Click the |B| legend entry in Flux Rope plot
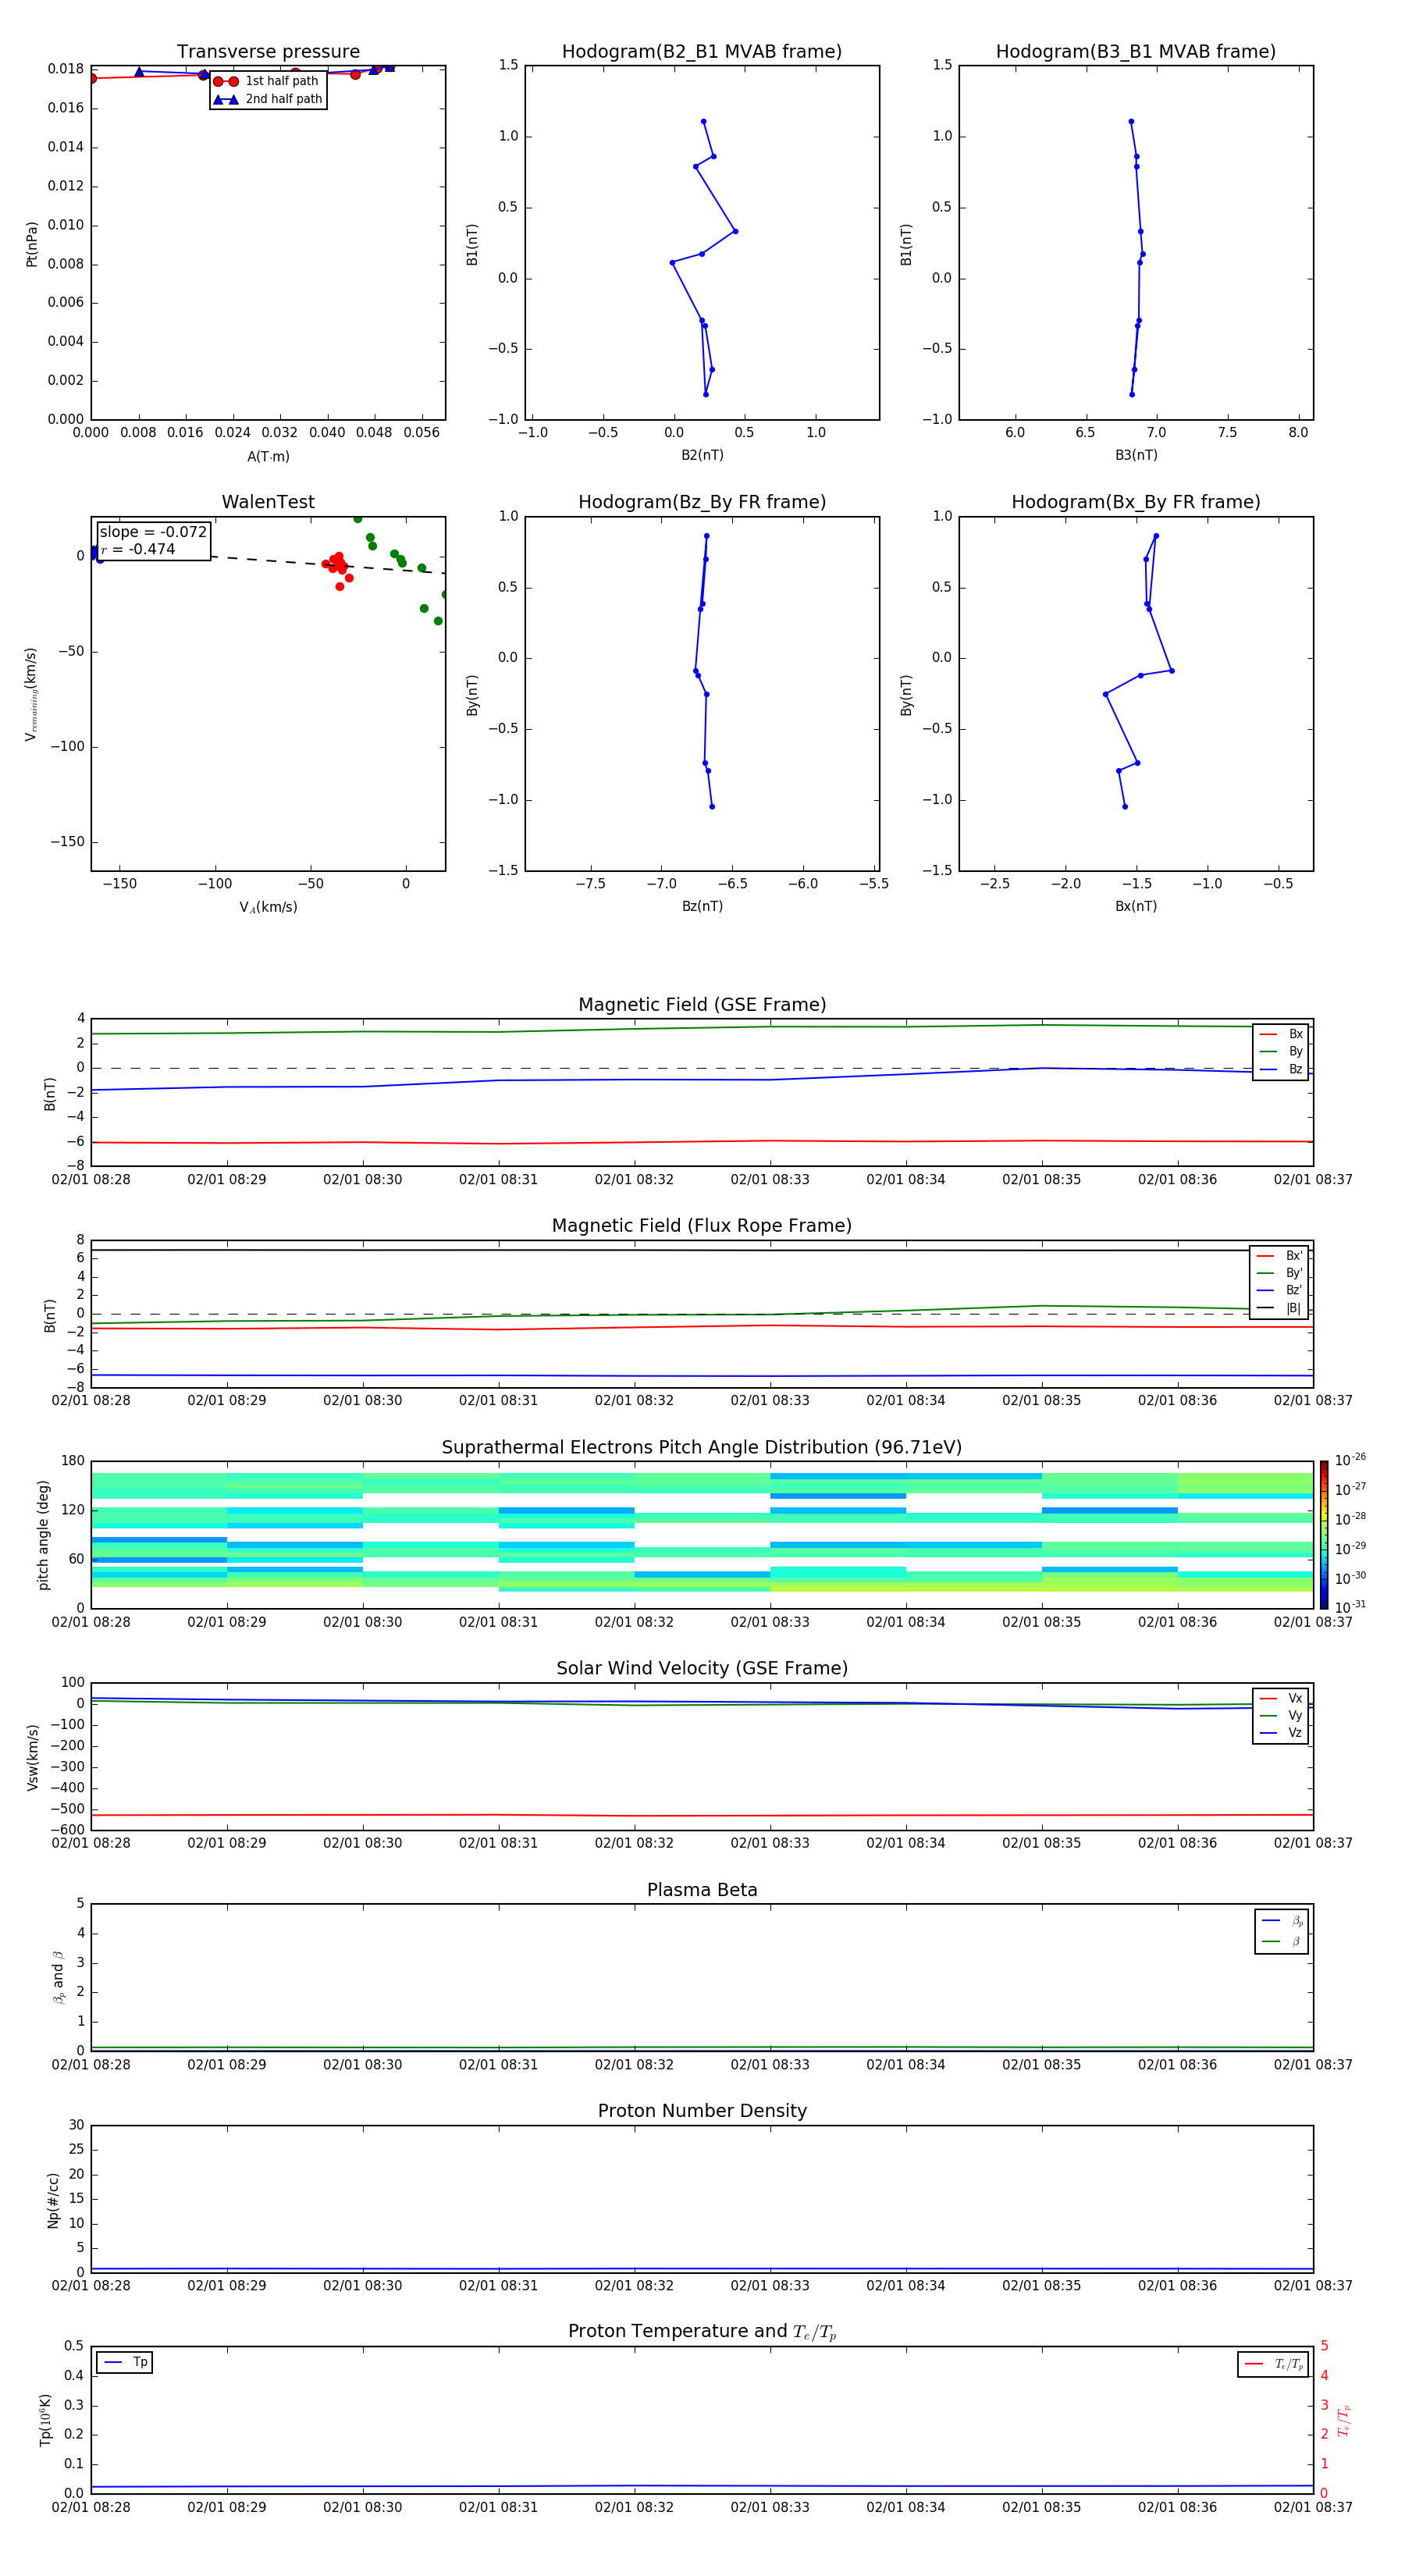This screenshot has height=2576, width=1405. 1279,1308
